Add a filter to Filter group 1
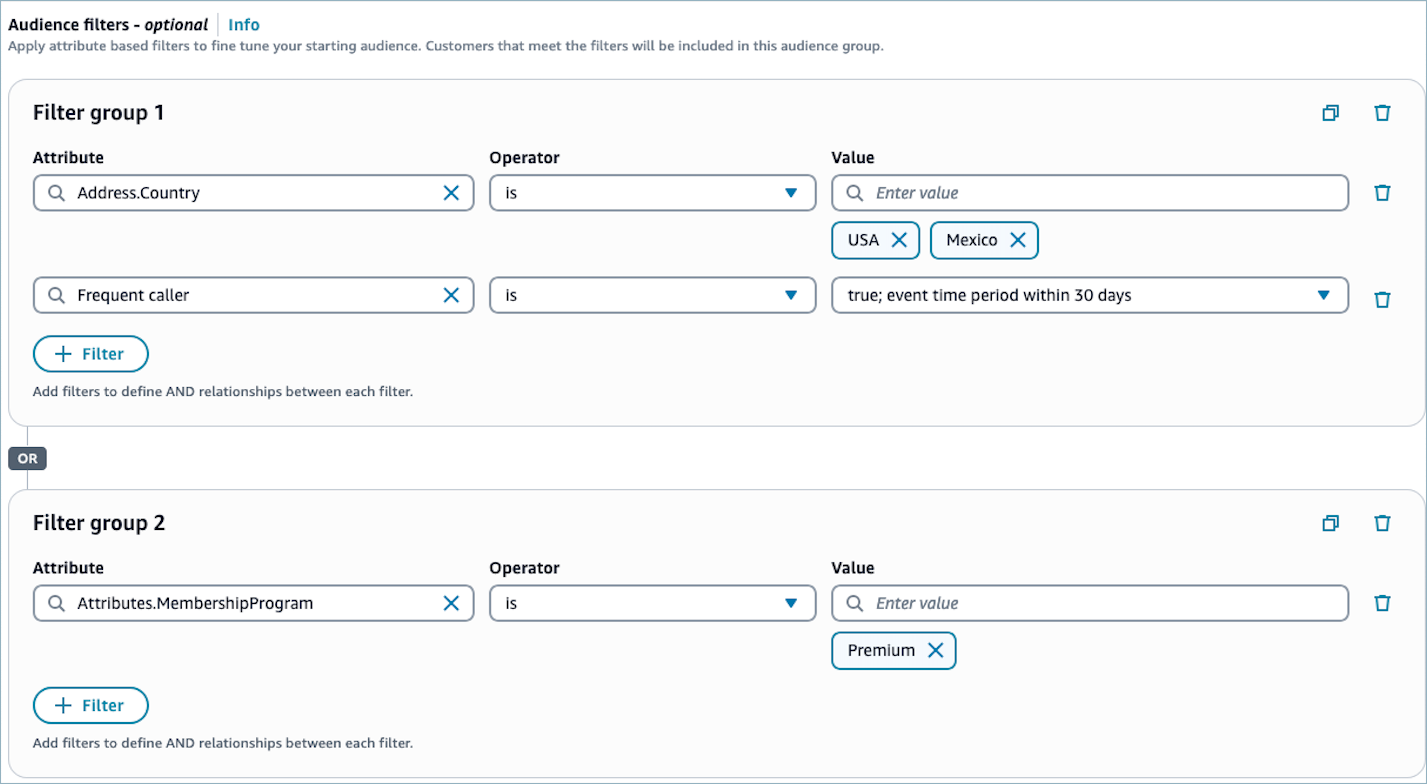The width and height of the screenshot is (1427, 784). pyautogui.click(x=91, y=354)
